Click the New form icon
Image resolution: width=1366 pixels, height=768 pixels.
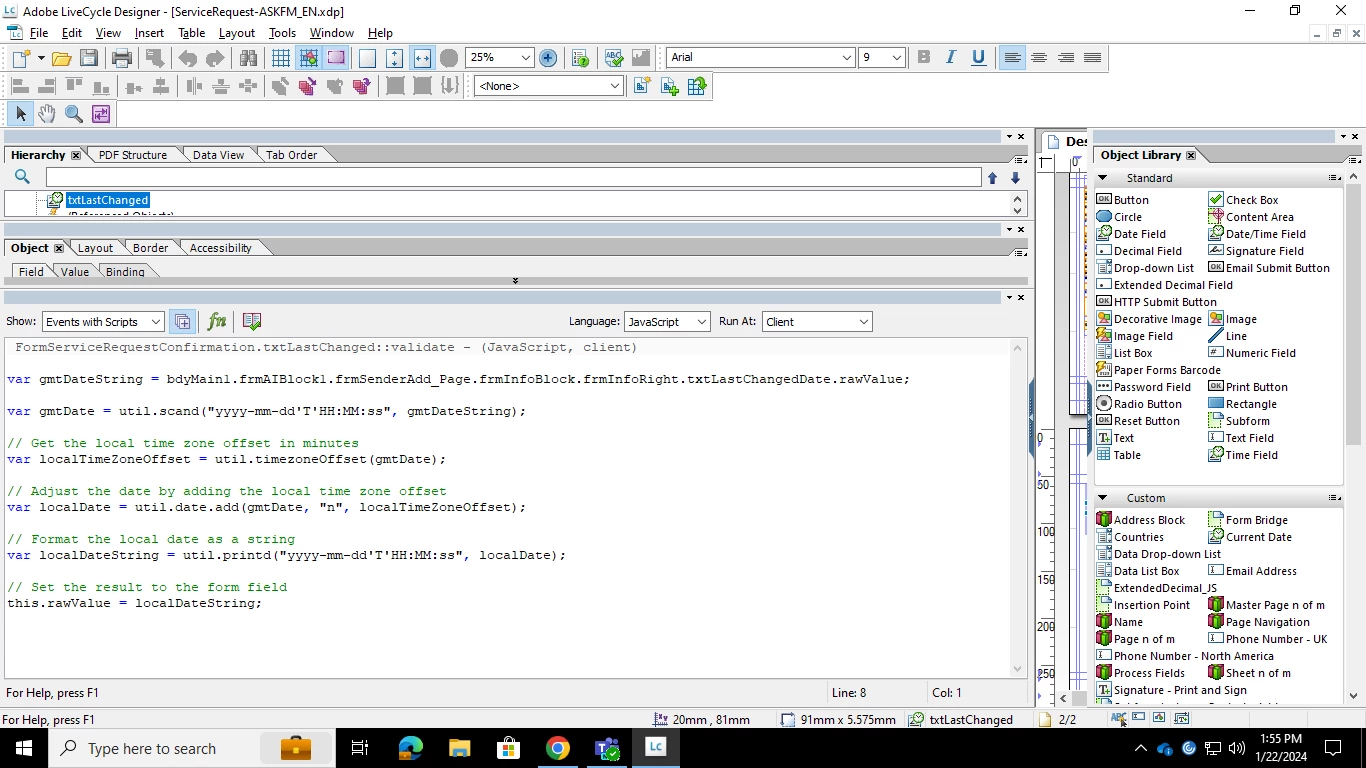tap(21, 58)
